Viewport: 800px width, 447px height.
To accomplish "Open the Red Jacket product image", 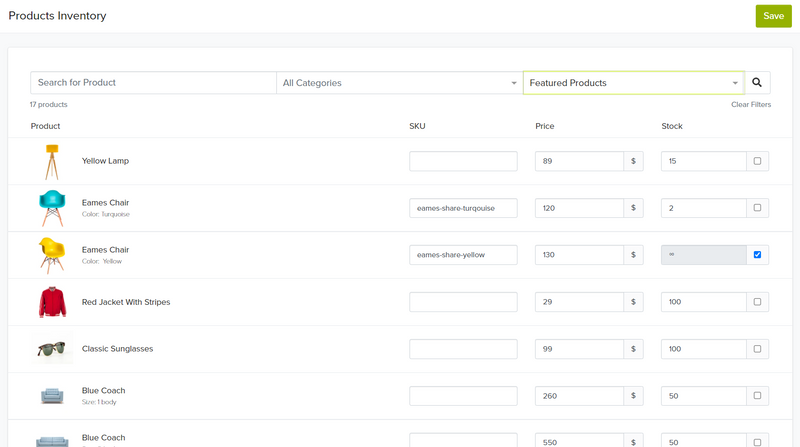I will [52, 302].
